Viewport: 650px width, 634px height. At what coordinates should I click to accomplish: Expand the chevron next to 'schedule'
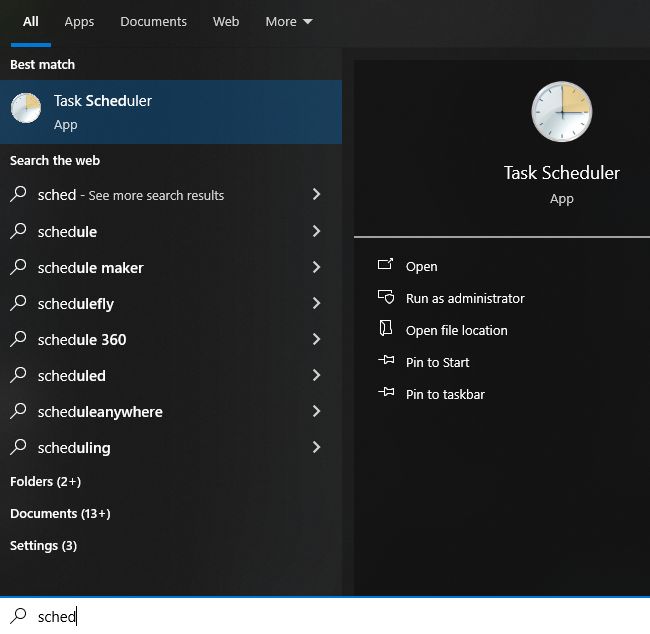pos(316,231)
